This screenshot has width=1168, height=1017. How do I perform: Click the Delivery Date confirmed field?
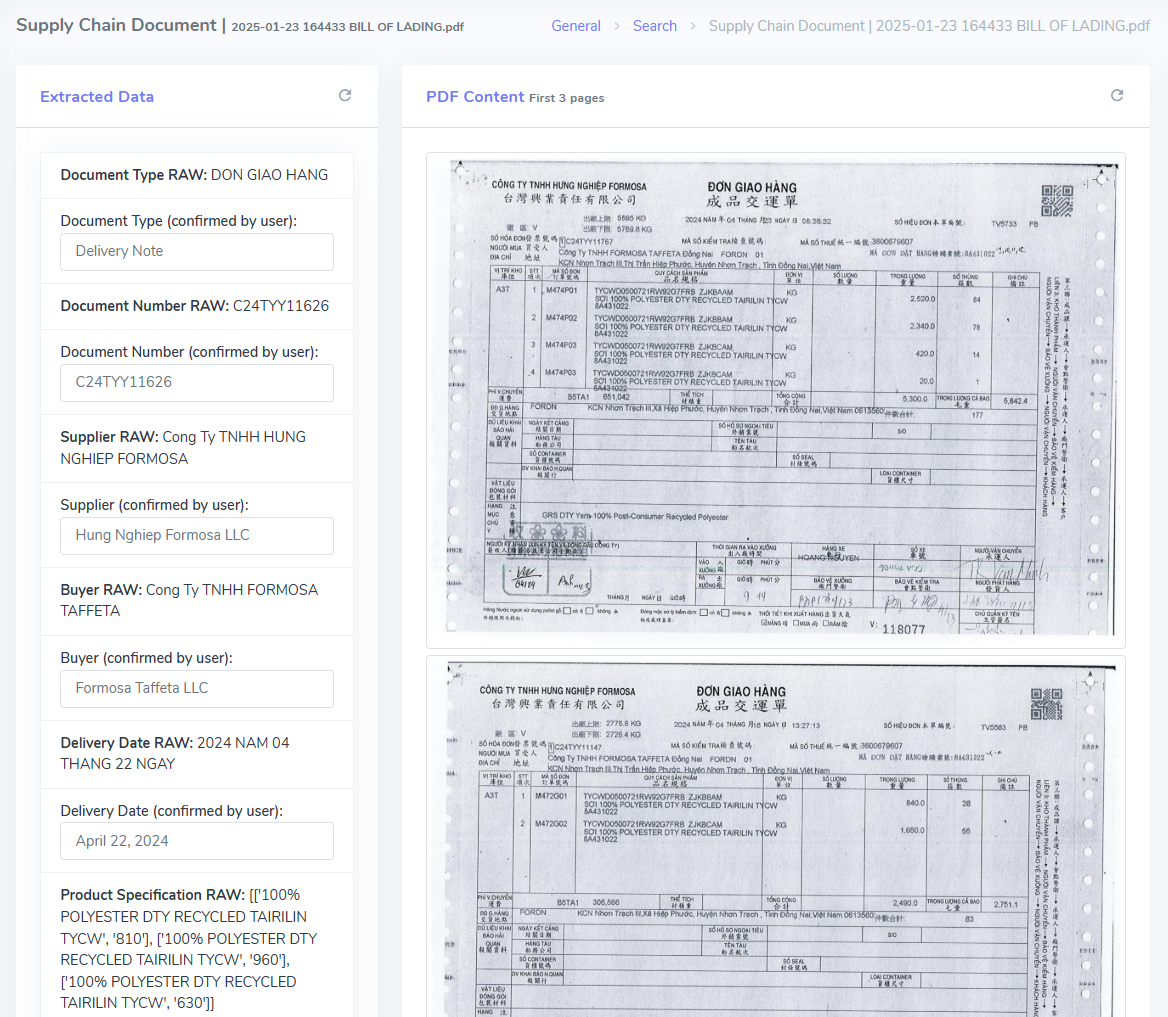197,841
